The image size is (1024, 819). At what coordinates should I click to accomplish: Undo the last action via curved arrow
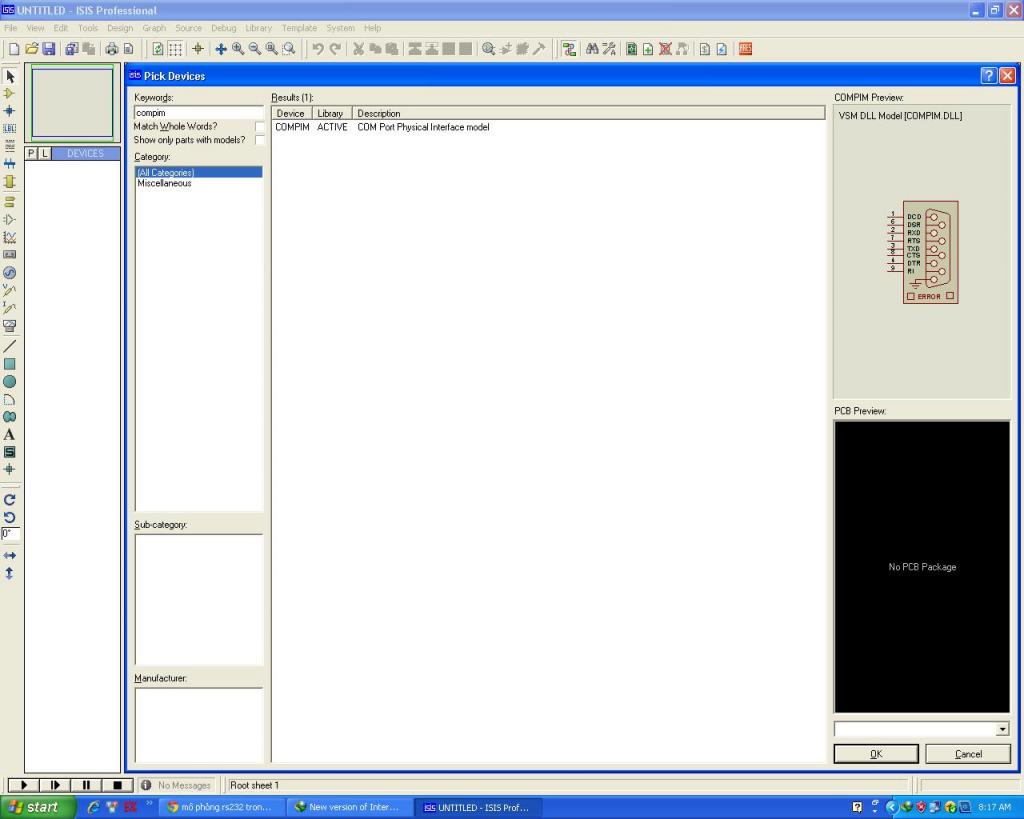pos(318,49)
